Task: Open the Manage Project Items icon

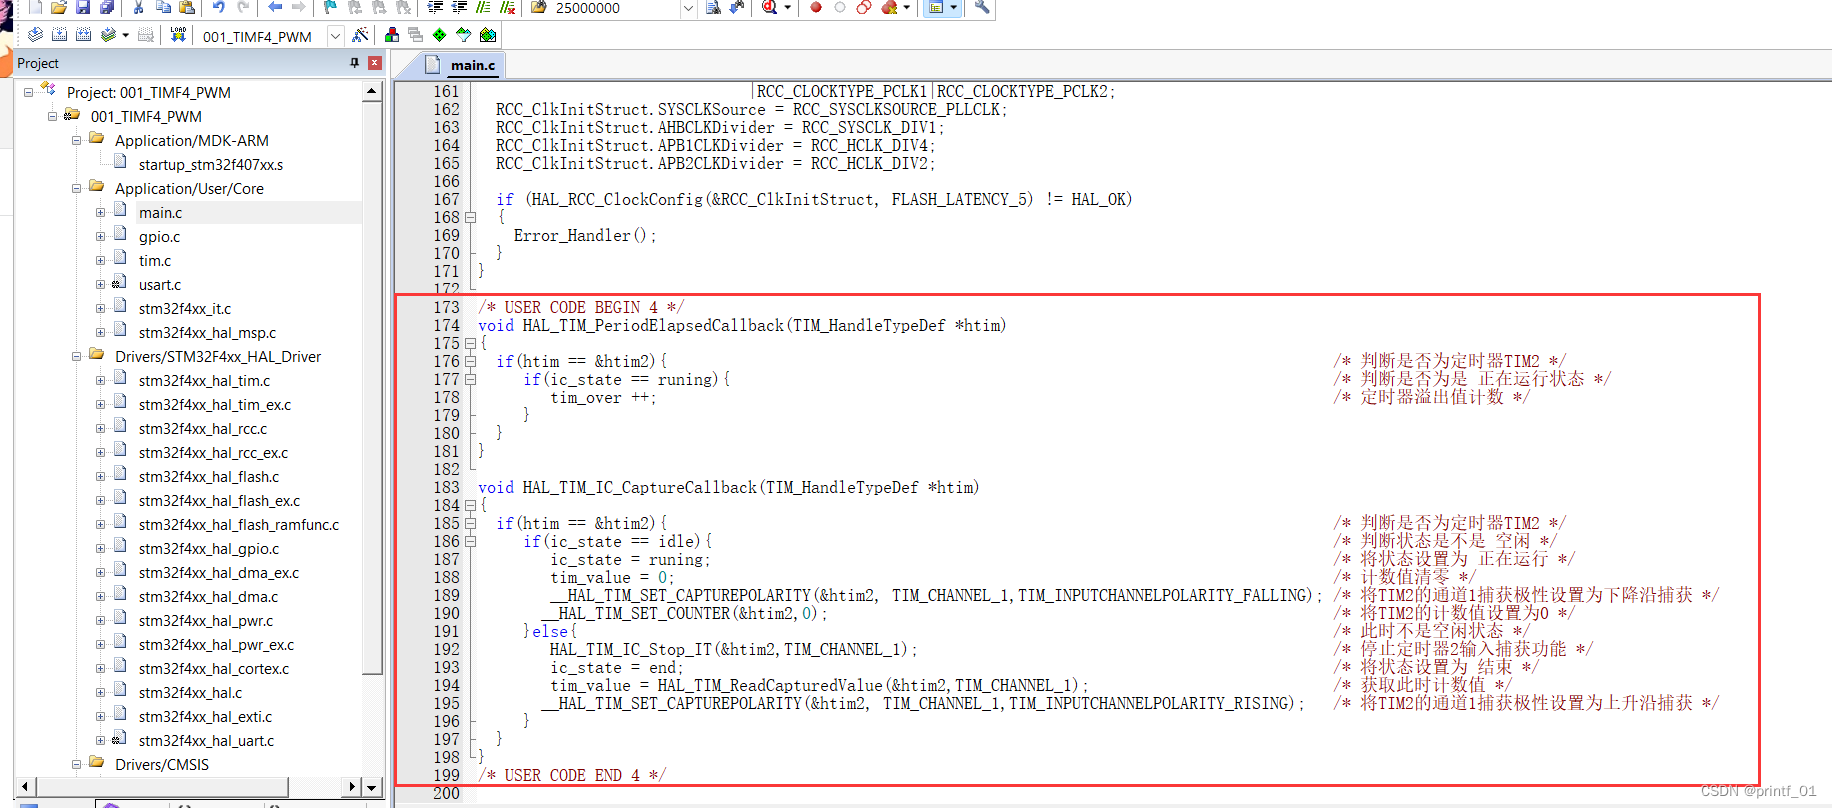Action: [392, 35]
